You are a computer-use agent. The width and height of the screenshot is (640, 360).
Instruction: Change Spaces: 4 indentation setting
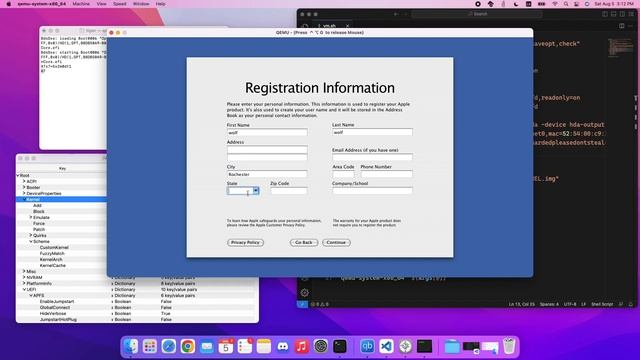[549, 304]
